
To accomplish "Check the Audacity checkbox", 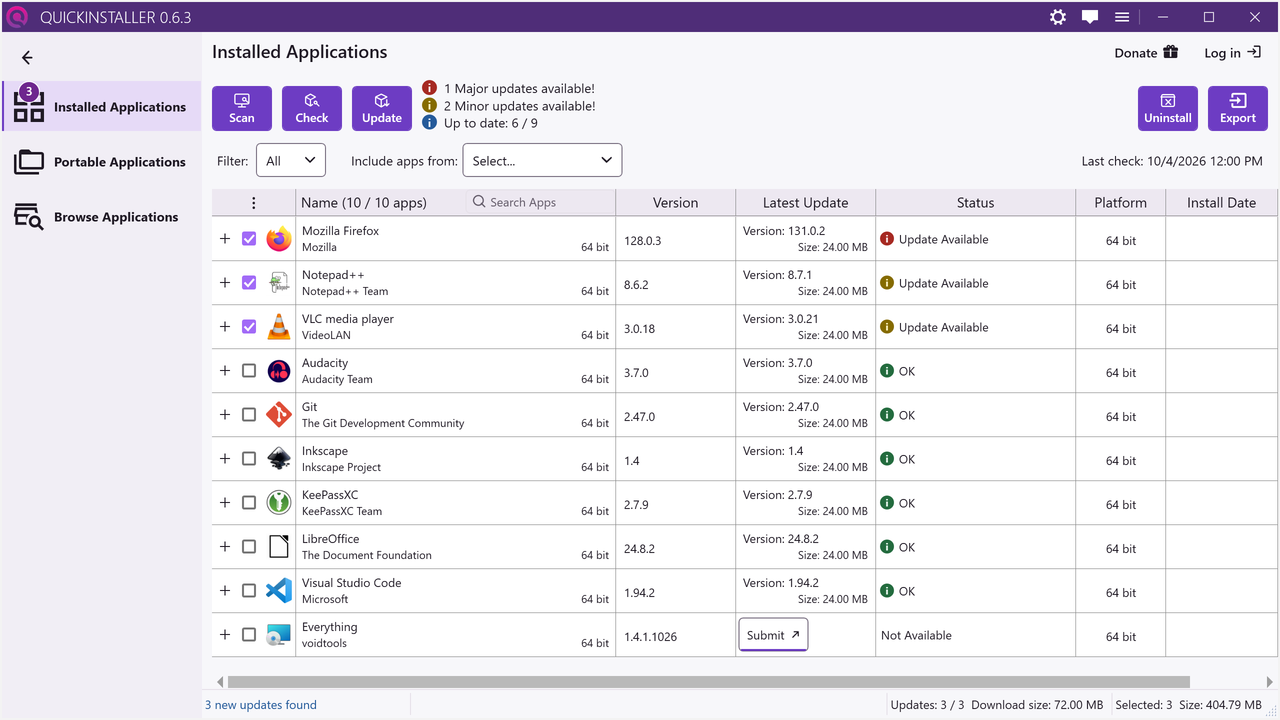I will click(x=249, y=371).
